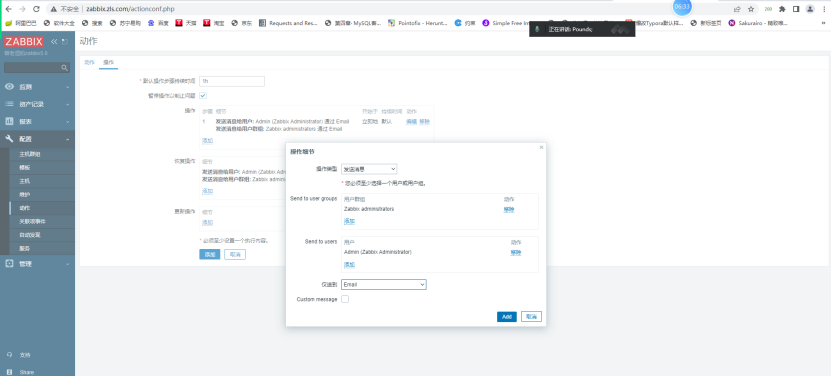Click the address bar URL

(130, 9)
